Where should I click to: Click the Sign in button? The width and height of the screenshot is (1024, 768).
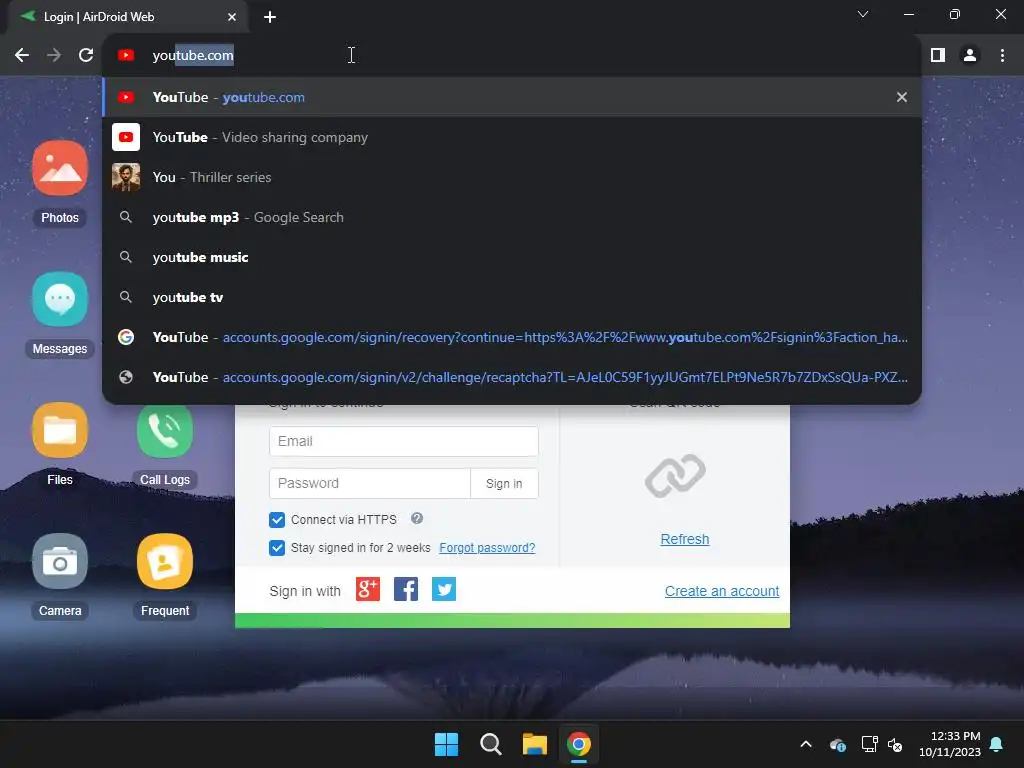504,483
